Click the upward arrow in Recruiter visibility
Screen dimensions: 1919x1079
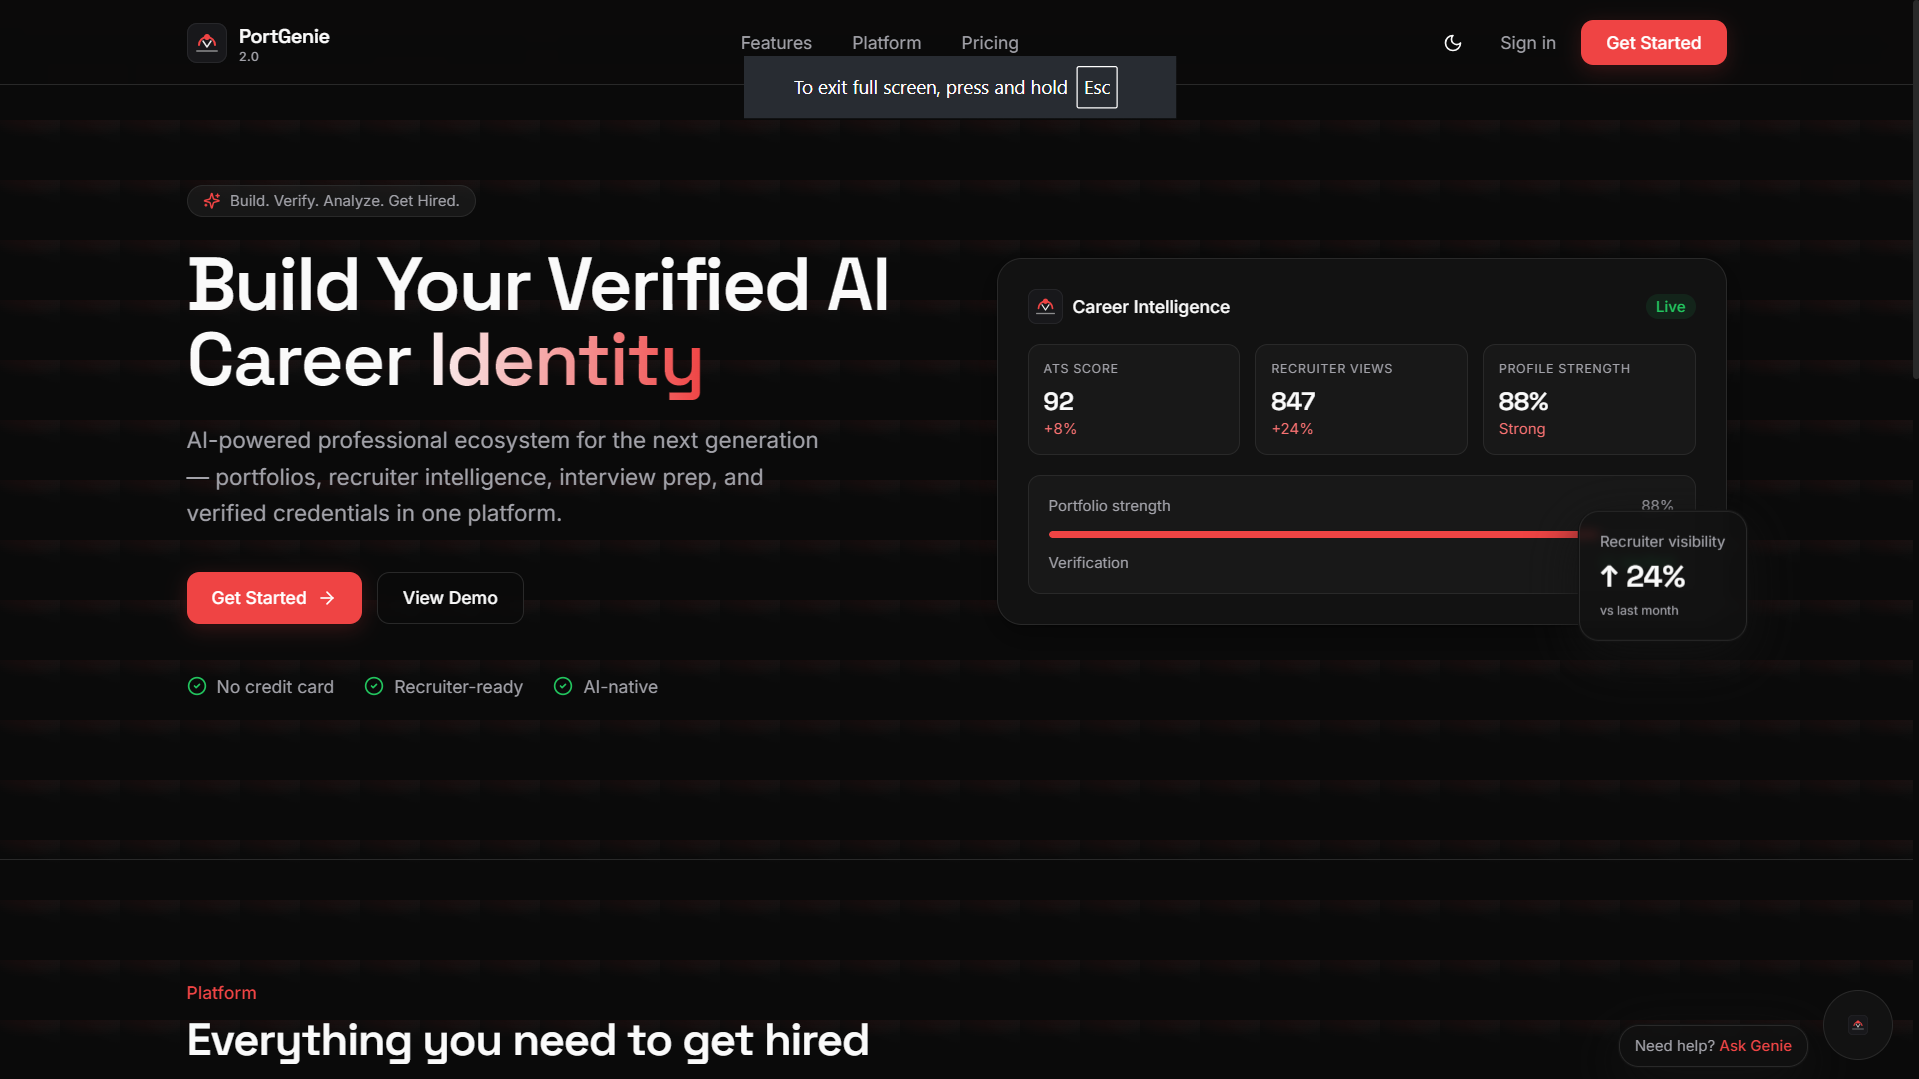click(1608, 576)
